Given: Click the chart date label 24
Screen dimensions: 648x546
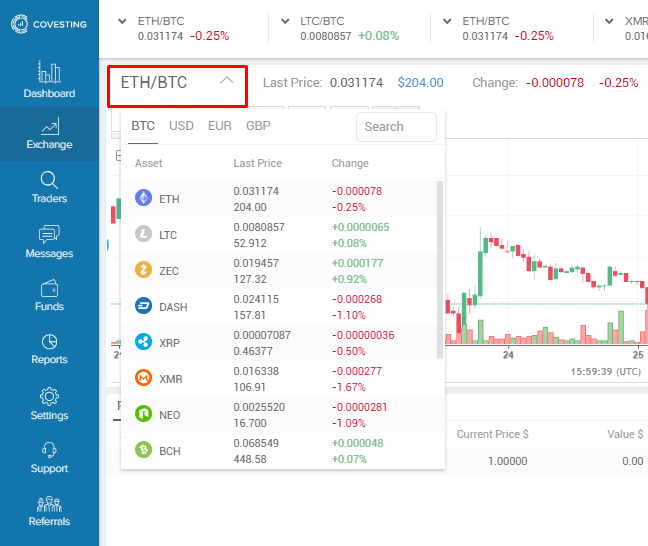Looking at the screenshot, I should coord(508,355).
